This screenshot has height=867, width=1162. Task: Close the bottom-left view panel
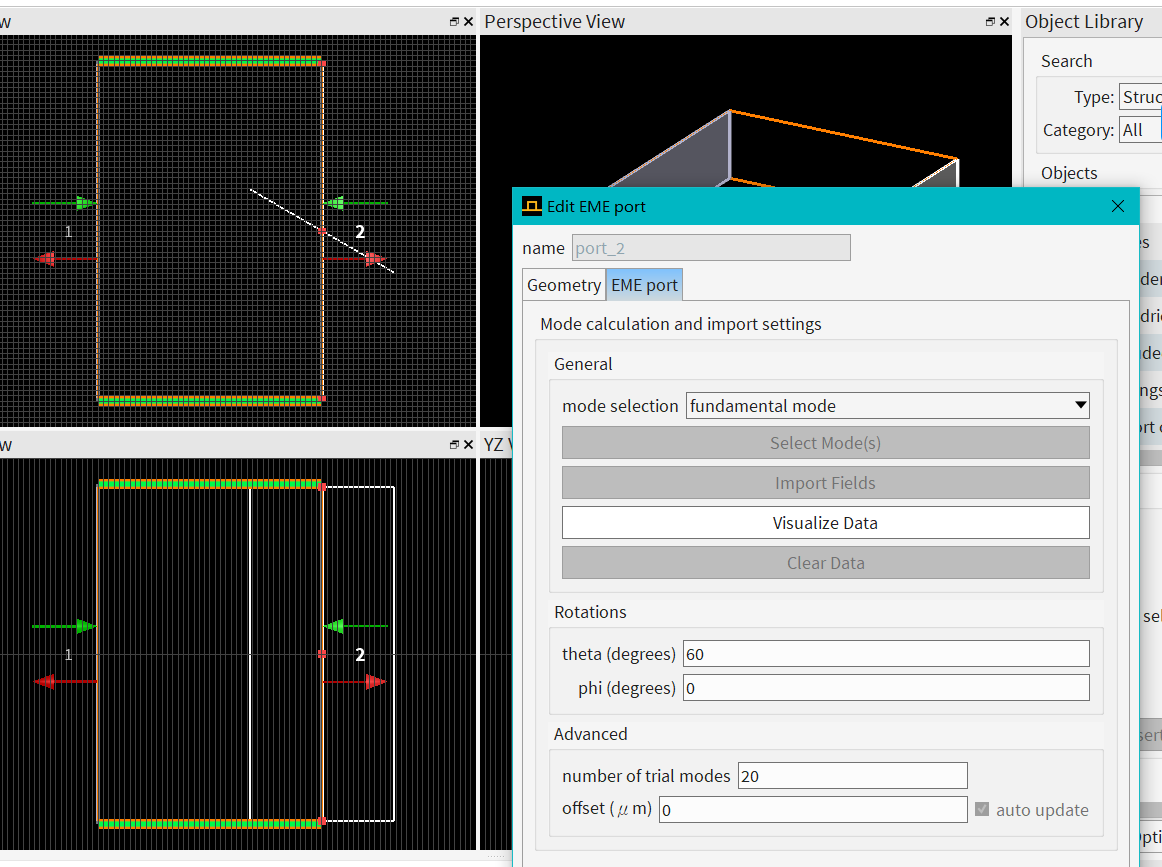(468, 445)
